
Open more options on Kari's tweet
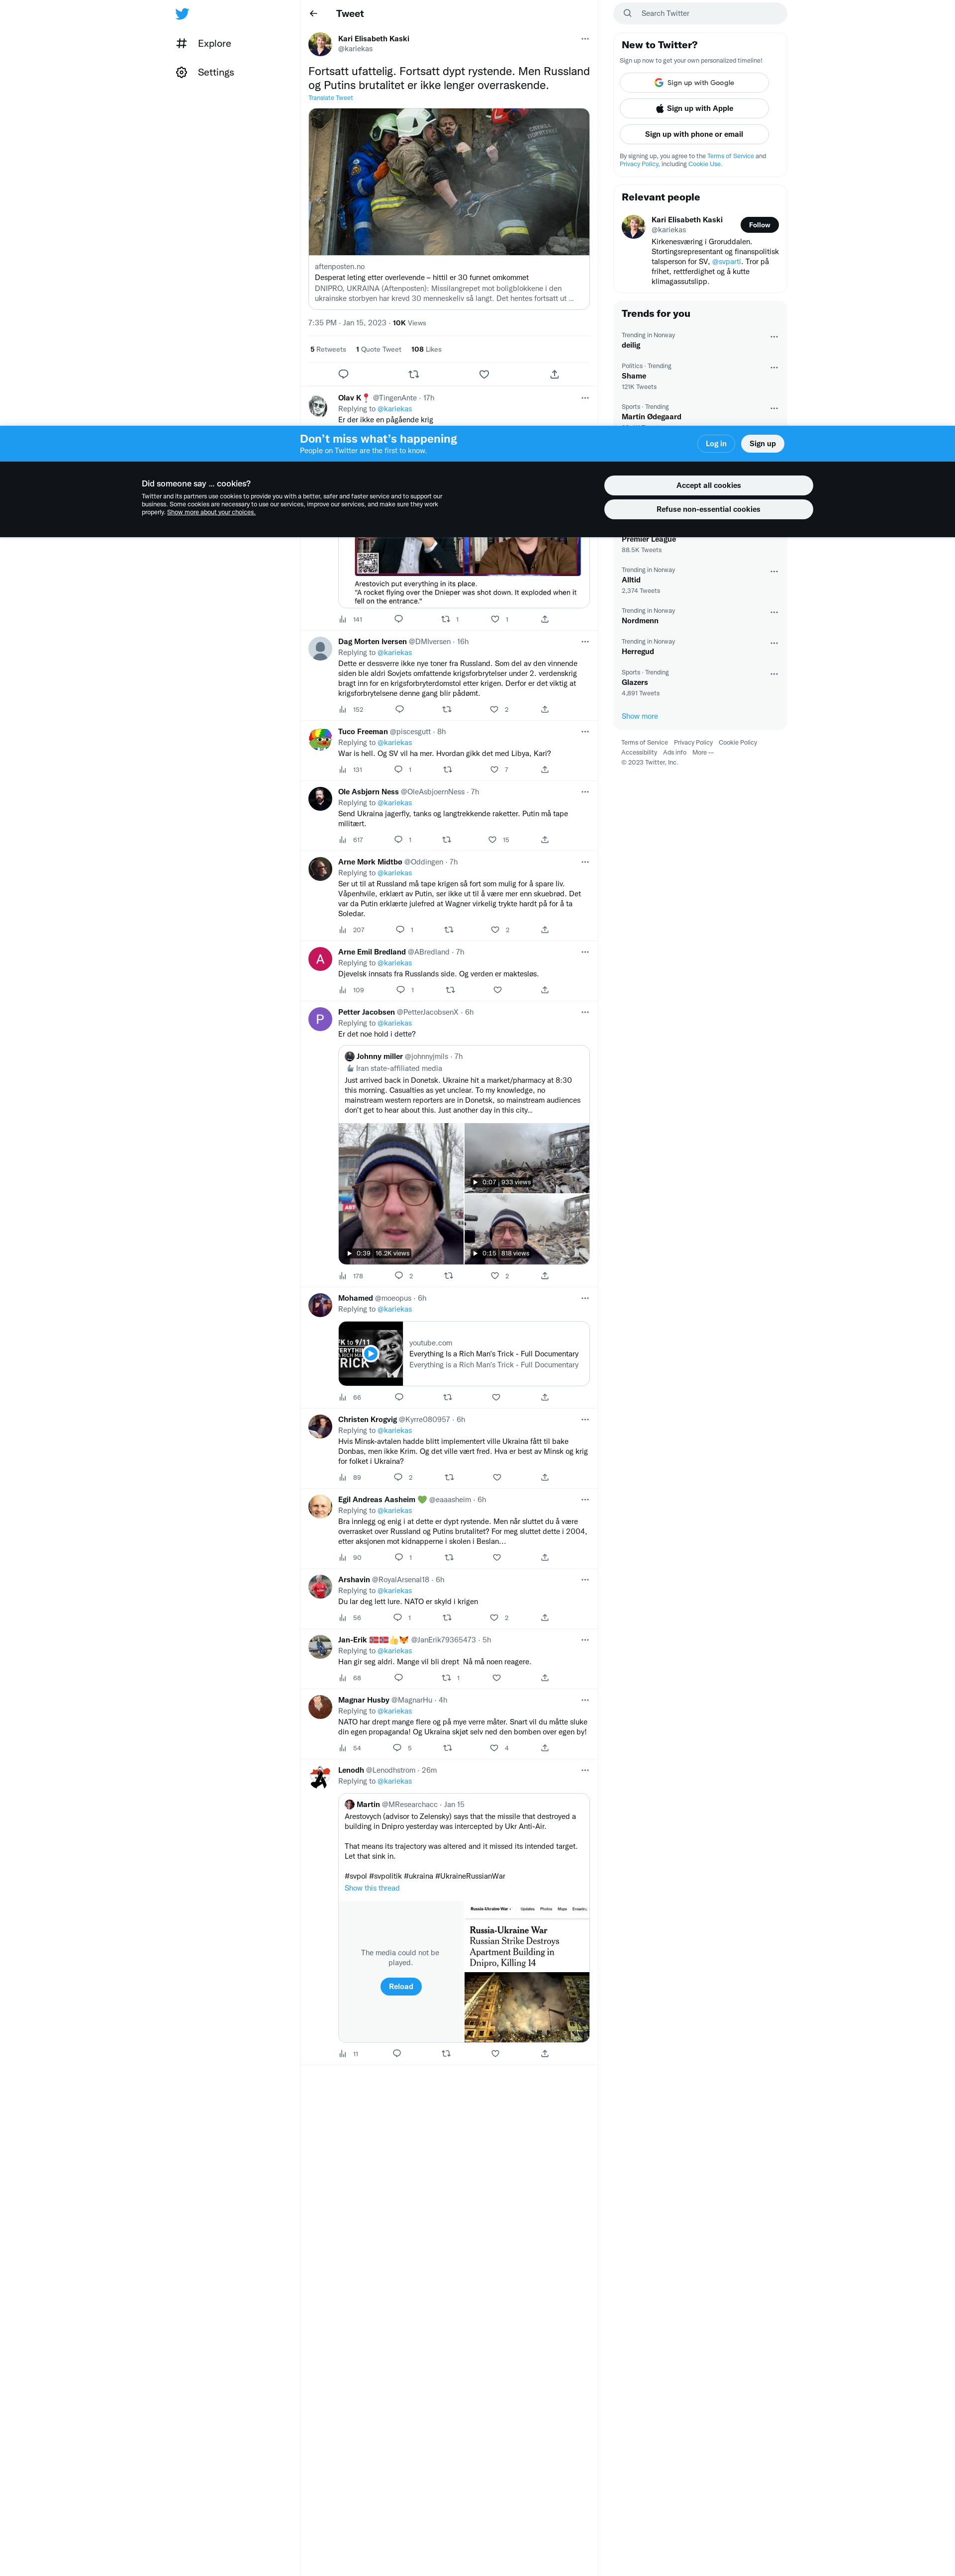[585, 39]
